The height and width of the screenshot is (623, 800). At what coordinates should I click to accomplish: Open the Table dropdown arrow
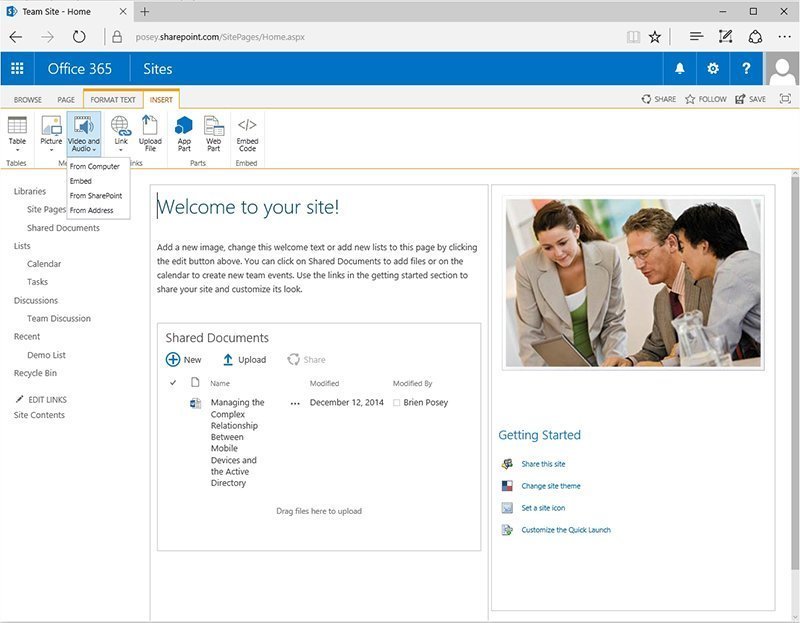pyautogui.click(x=15, y=147)
